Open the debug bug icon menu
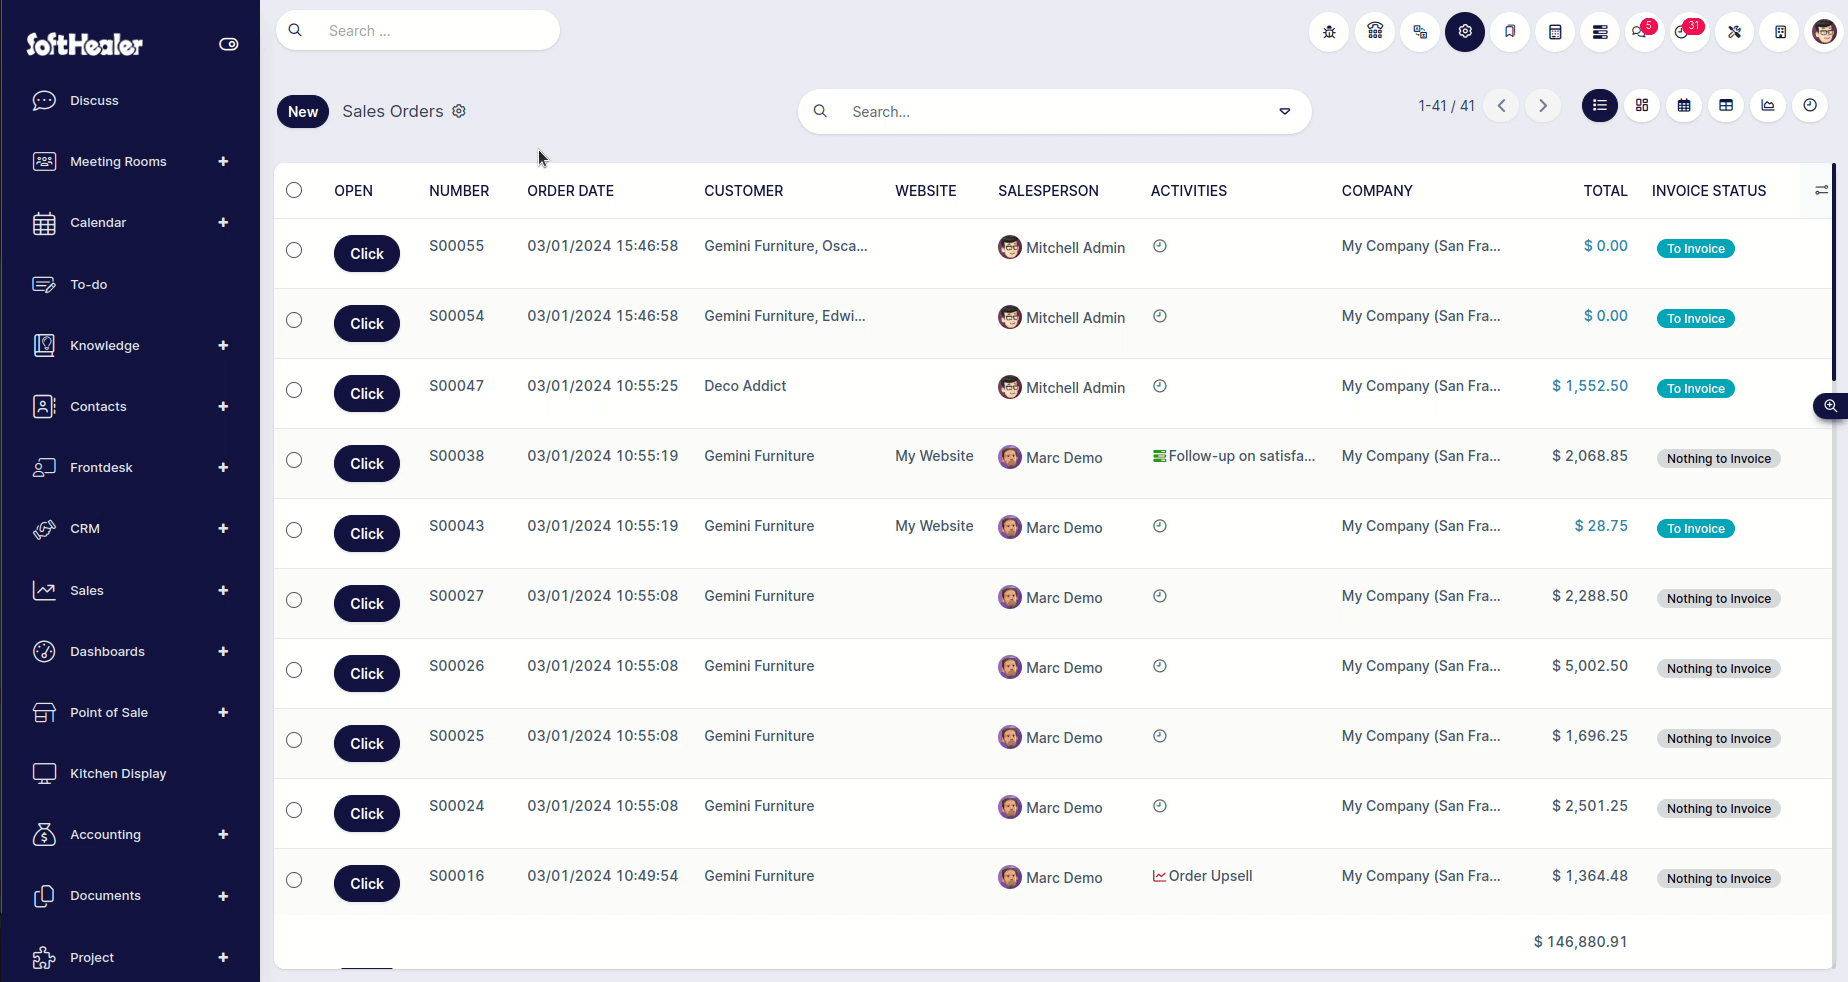This screenshot has height=982, width=1848. click(1329, 32)
